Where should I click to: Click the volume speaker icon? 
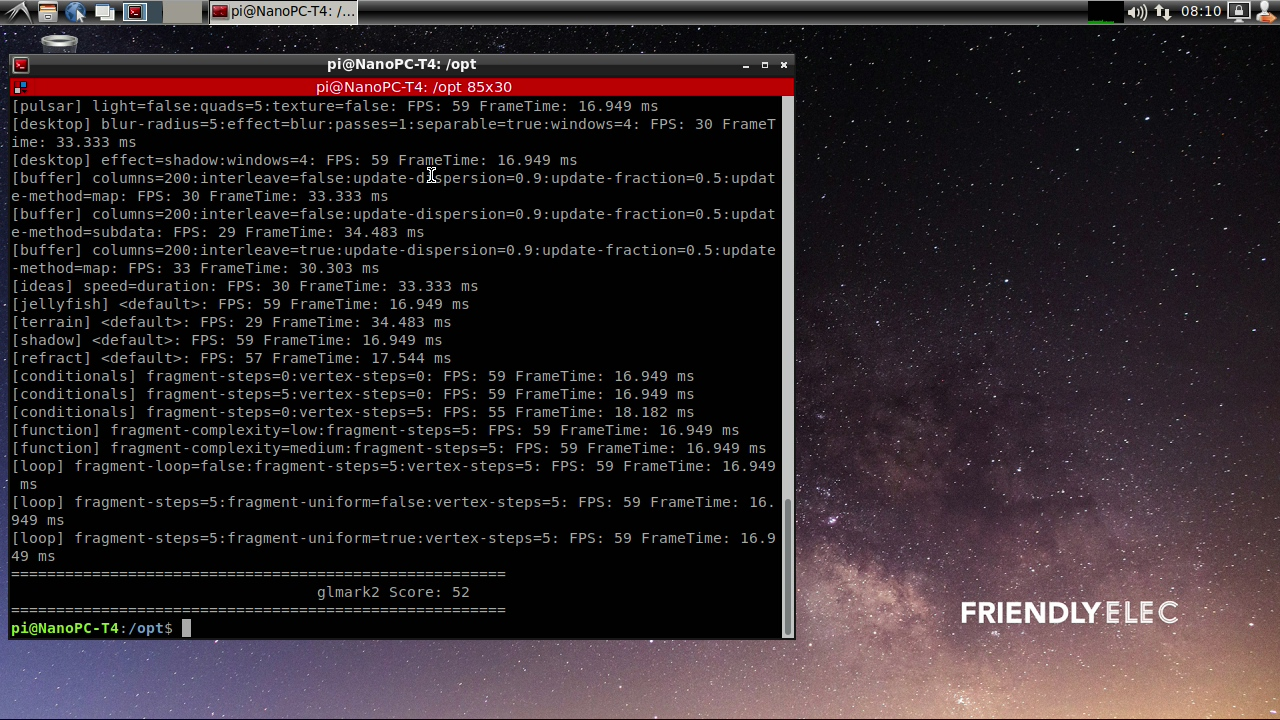[1137, 12]
